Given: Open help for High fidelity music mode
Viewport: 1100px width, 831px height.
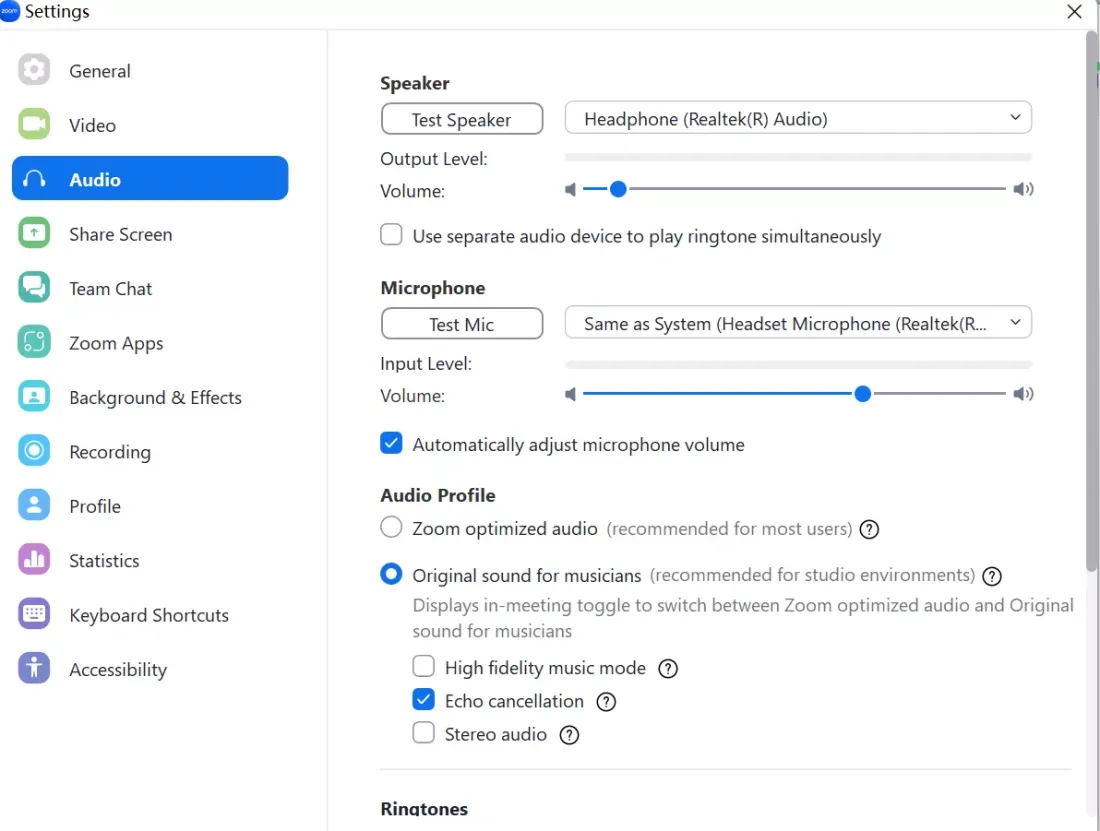Looking at the screenshot, I should (x=668, y=669).
